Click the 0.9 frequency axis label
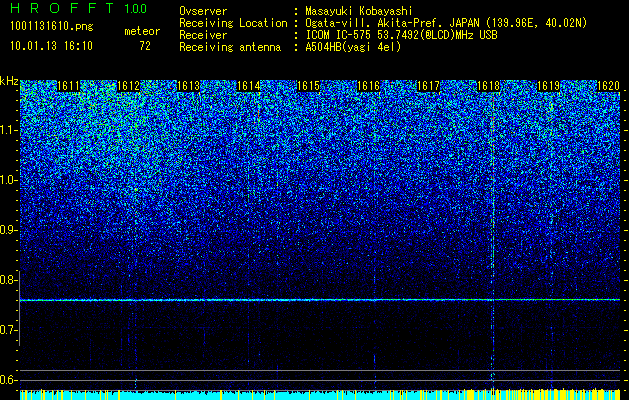This screenshot has width=629, height=400. pyautogui.click(x=8, y=230)
